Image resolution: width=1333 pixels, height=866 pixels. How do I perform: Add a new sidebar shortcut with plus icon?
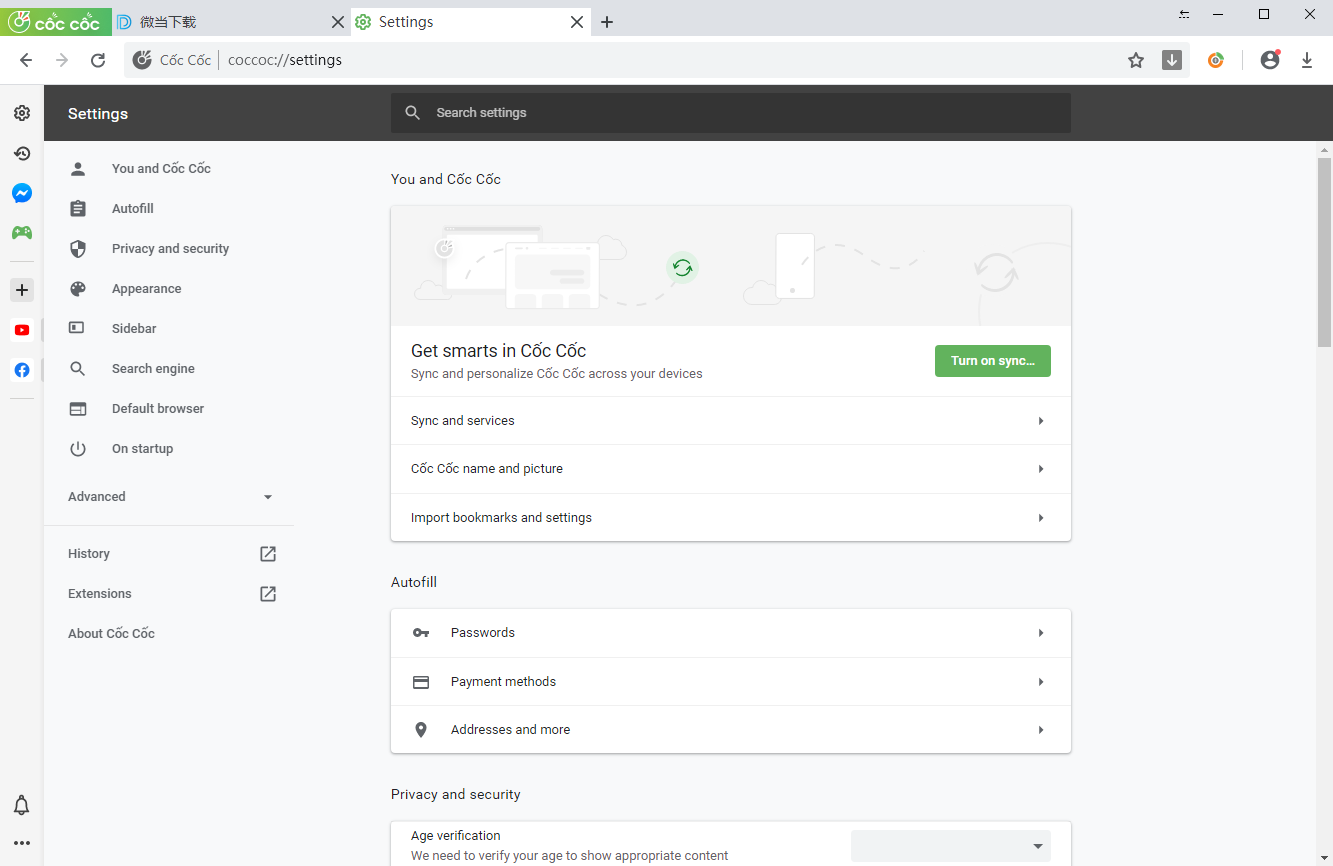[x=22, y=290]
